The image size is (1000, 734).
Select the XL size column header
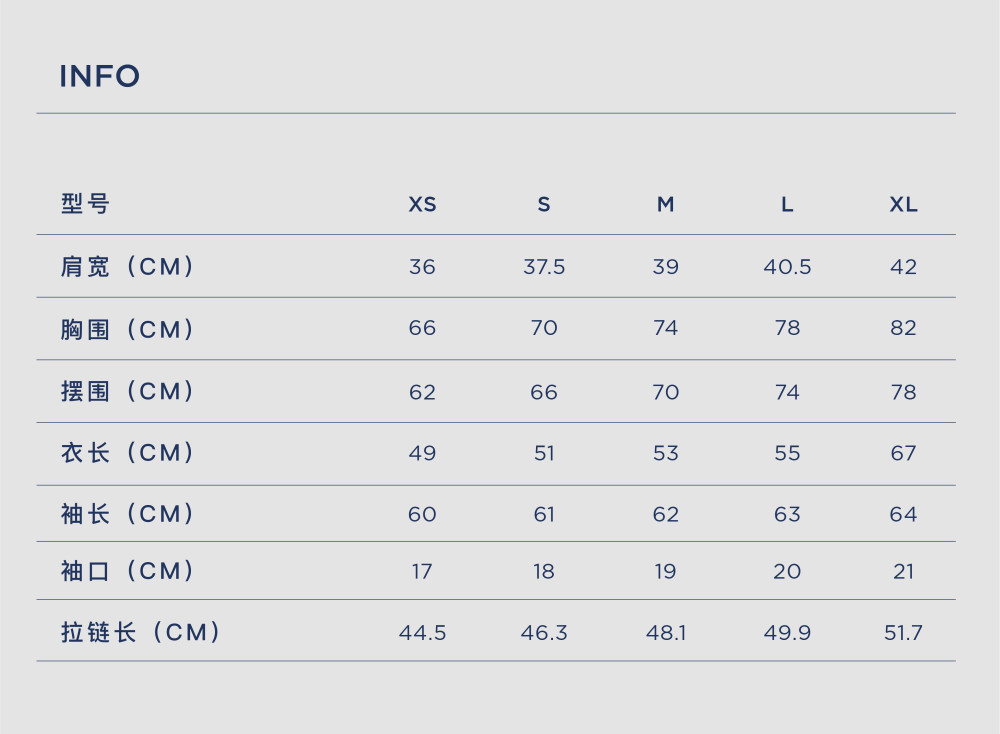[x=903, y=204]
